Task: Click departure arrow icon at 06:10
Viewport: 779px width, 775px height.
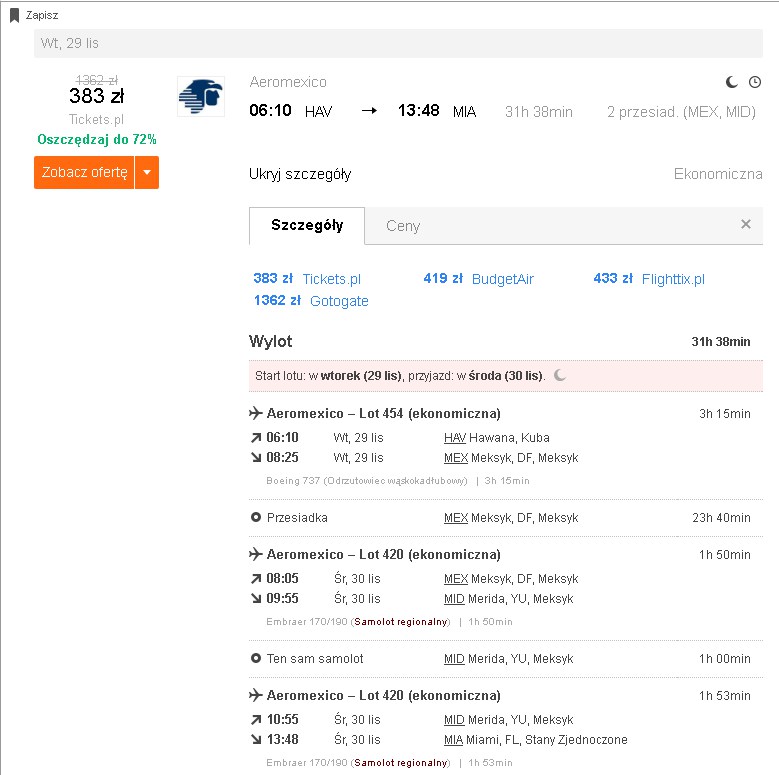Action: click(x=256, y=438)
